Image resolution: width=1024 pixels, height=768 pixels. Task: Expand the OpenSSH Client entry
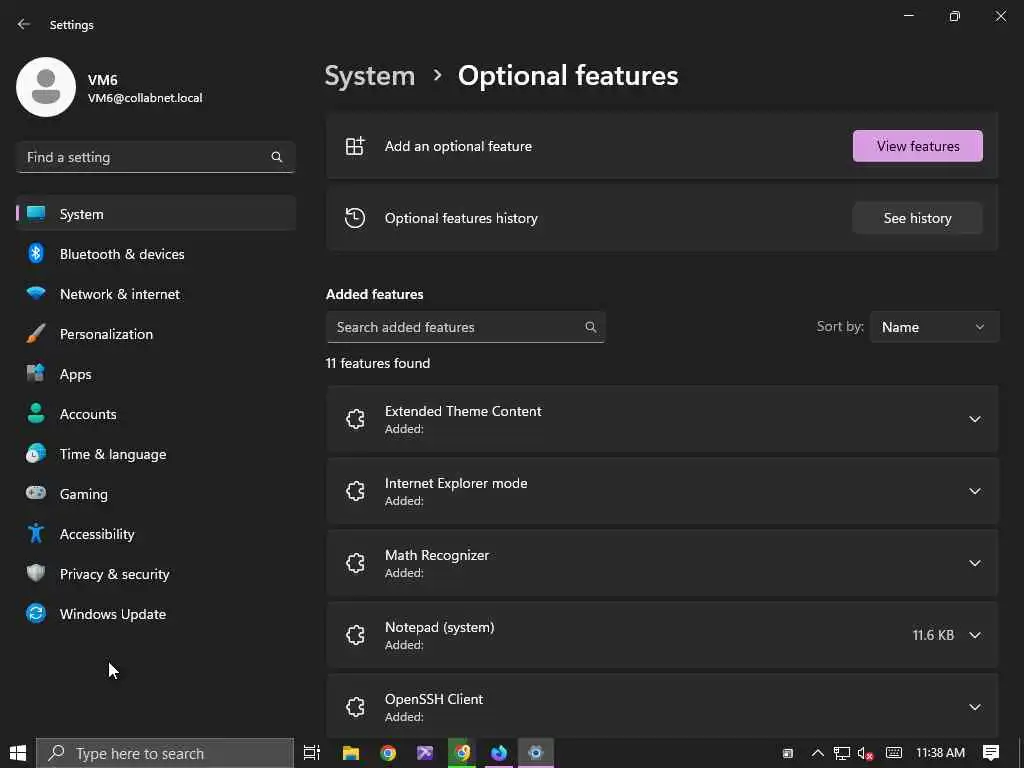[974, 706]
